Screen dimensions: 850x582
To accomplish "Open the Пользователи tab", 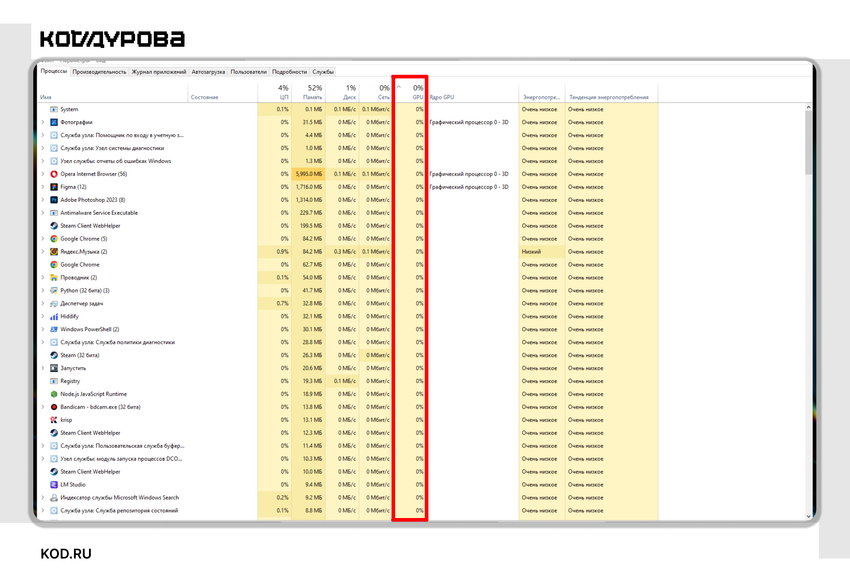I will click(x=248, y=72).
